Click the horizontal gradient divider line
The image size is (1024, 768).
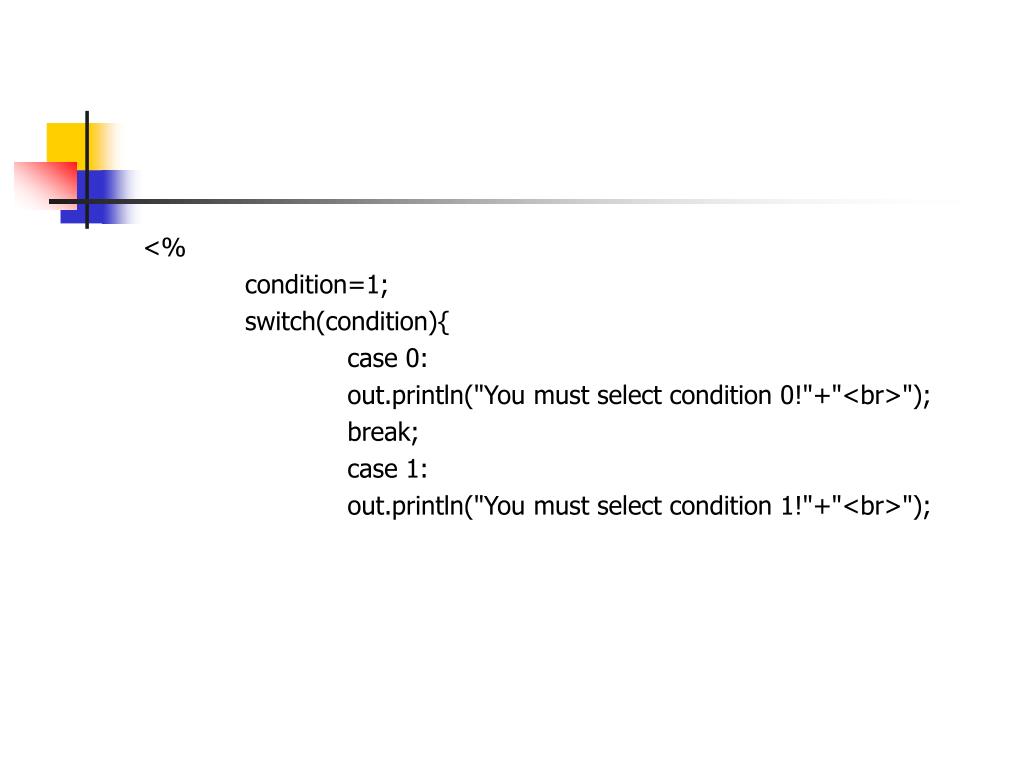tap(503, 201)
